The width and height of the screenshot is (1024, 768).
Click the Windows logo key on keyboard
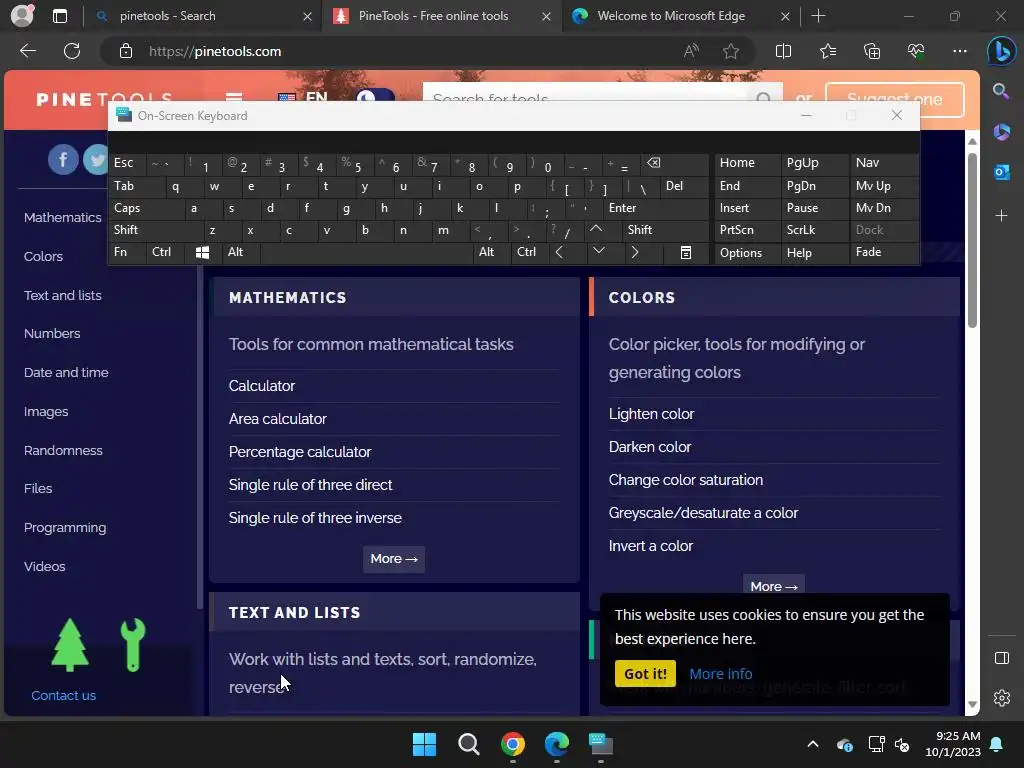click(202, 253)
